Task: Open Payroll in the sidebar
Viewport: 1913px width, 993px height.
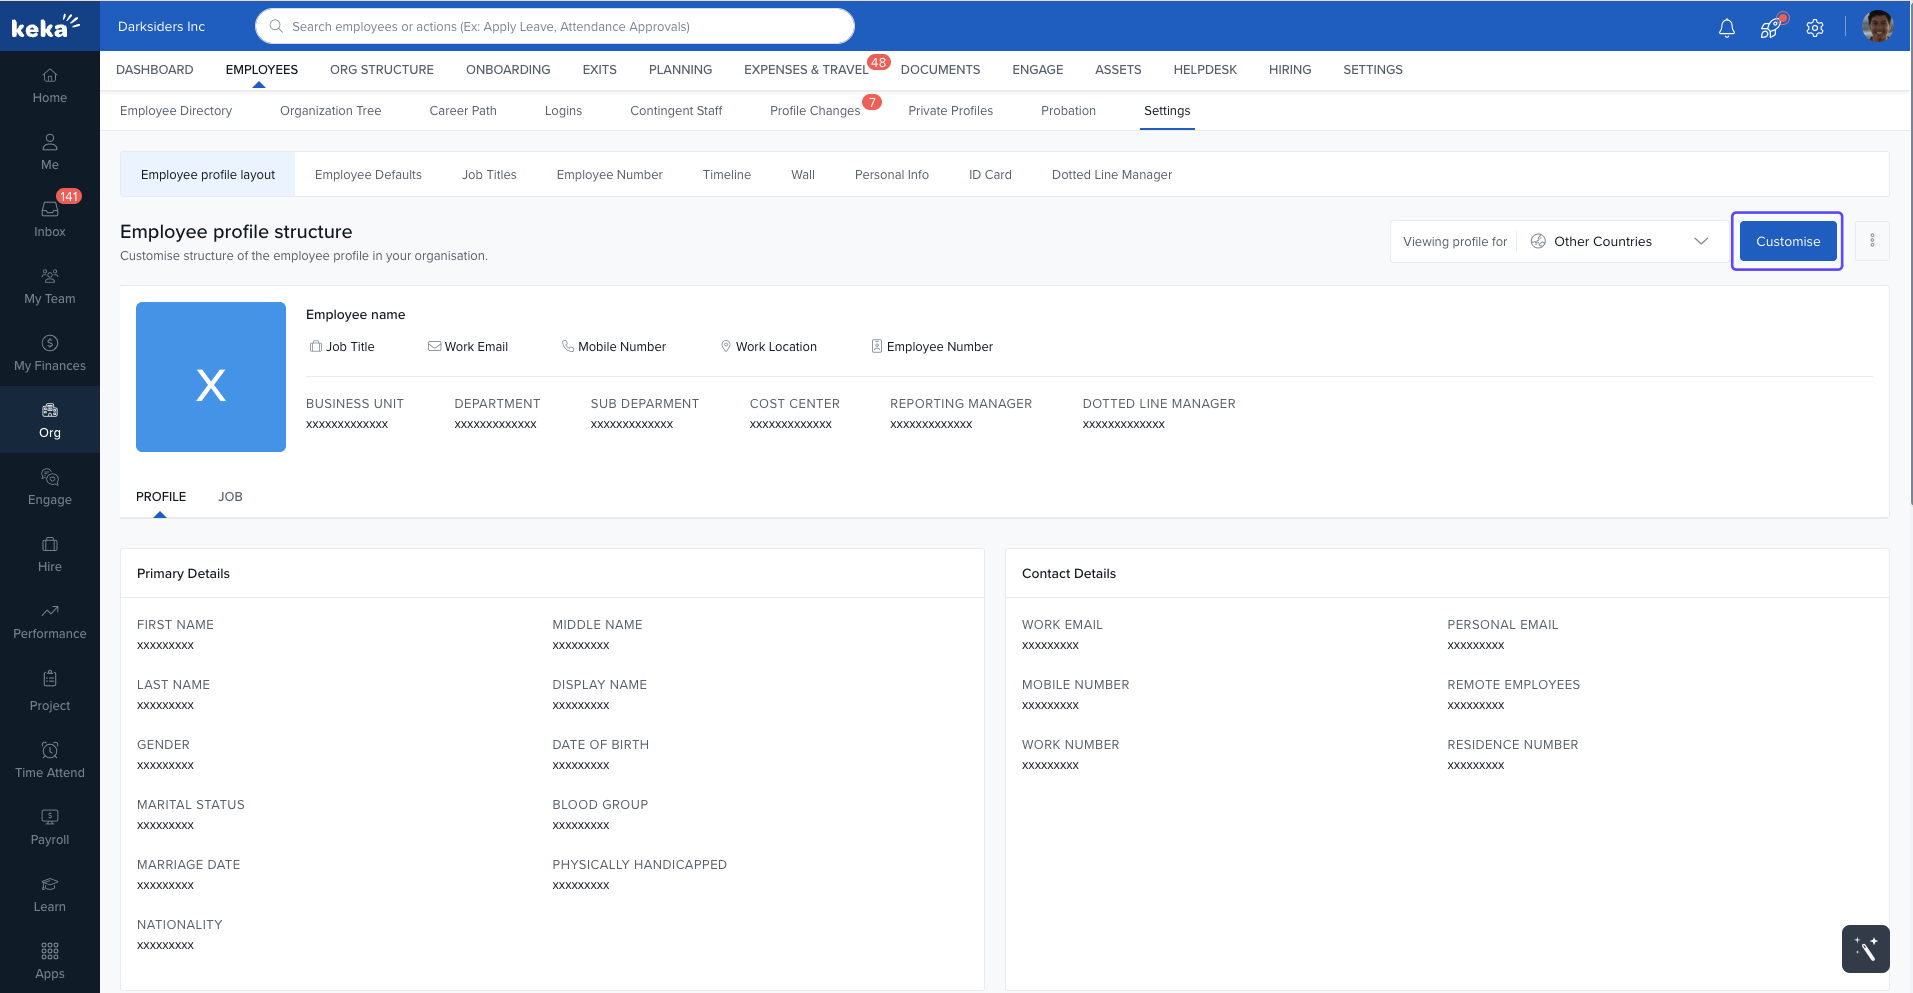Action: tap(50, 827)
